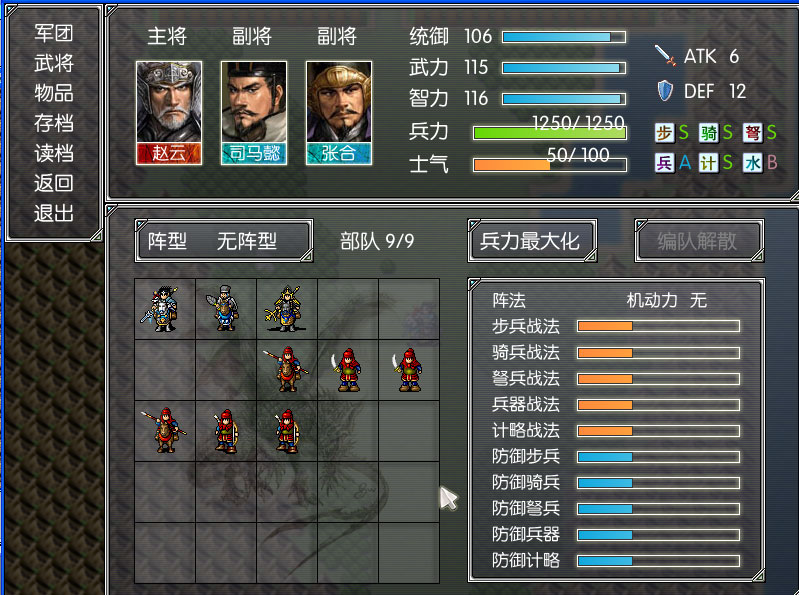Click the 兵力最大化 button
The height and width of the screenshot is (595, 799).
coord(532,241)
